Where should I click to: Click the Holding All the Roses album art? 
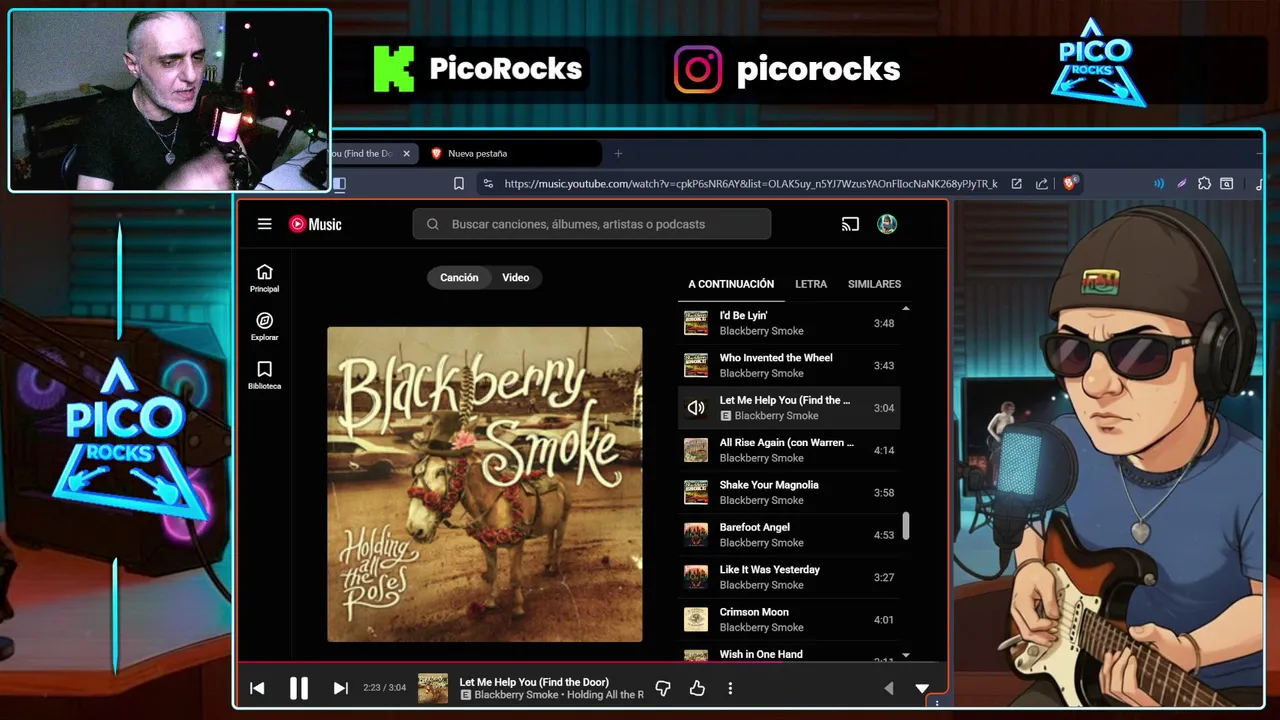pyautogui.click(x=485, y=484)
